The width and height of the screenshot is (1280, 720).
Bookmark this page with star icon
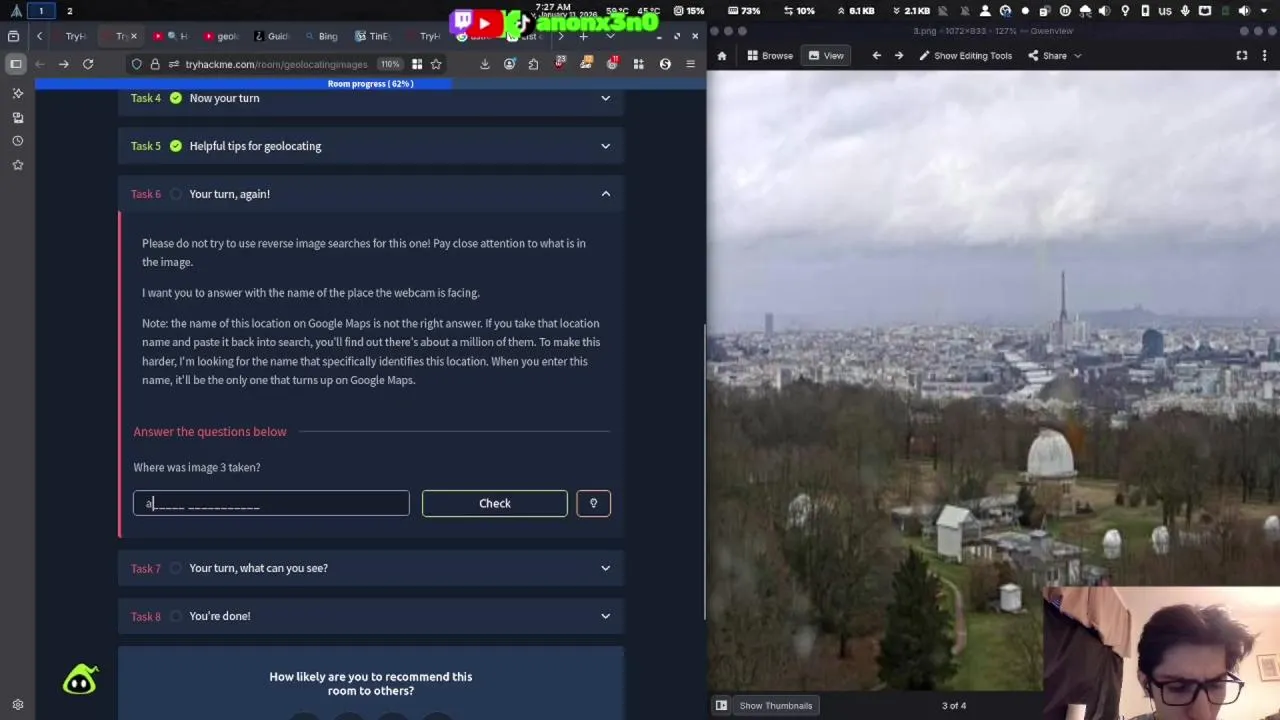(x=436, y=64)
